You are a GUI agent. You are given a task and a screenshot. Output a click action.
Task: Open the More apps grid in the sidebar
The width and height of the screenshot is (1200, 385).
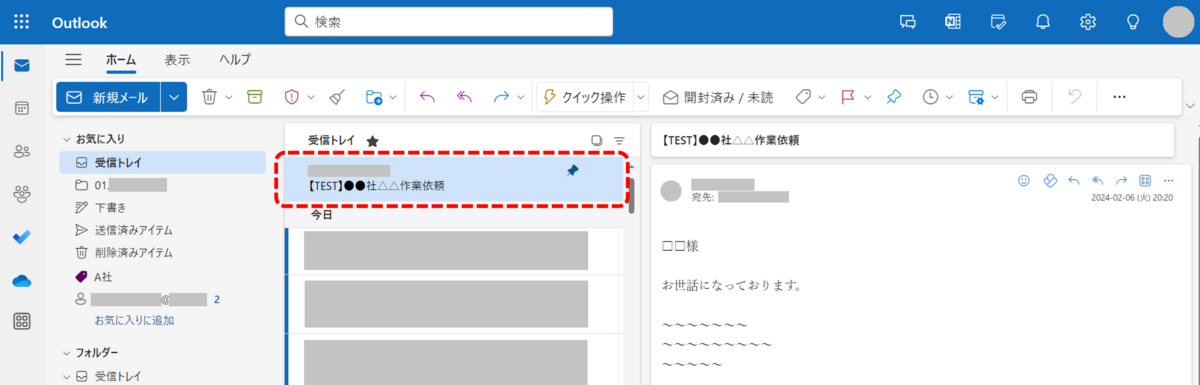pyautogui.click(x=21, y=322)
